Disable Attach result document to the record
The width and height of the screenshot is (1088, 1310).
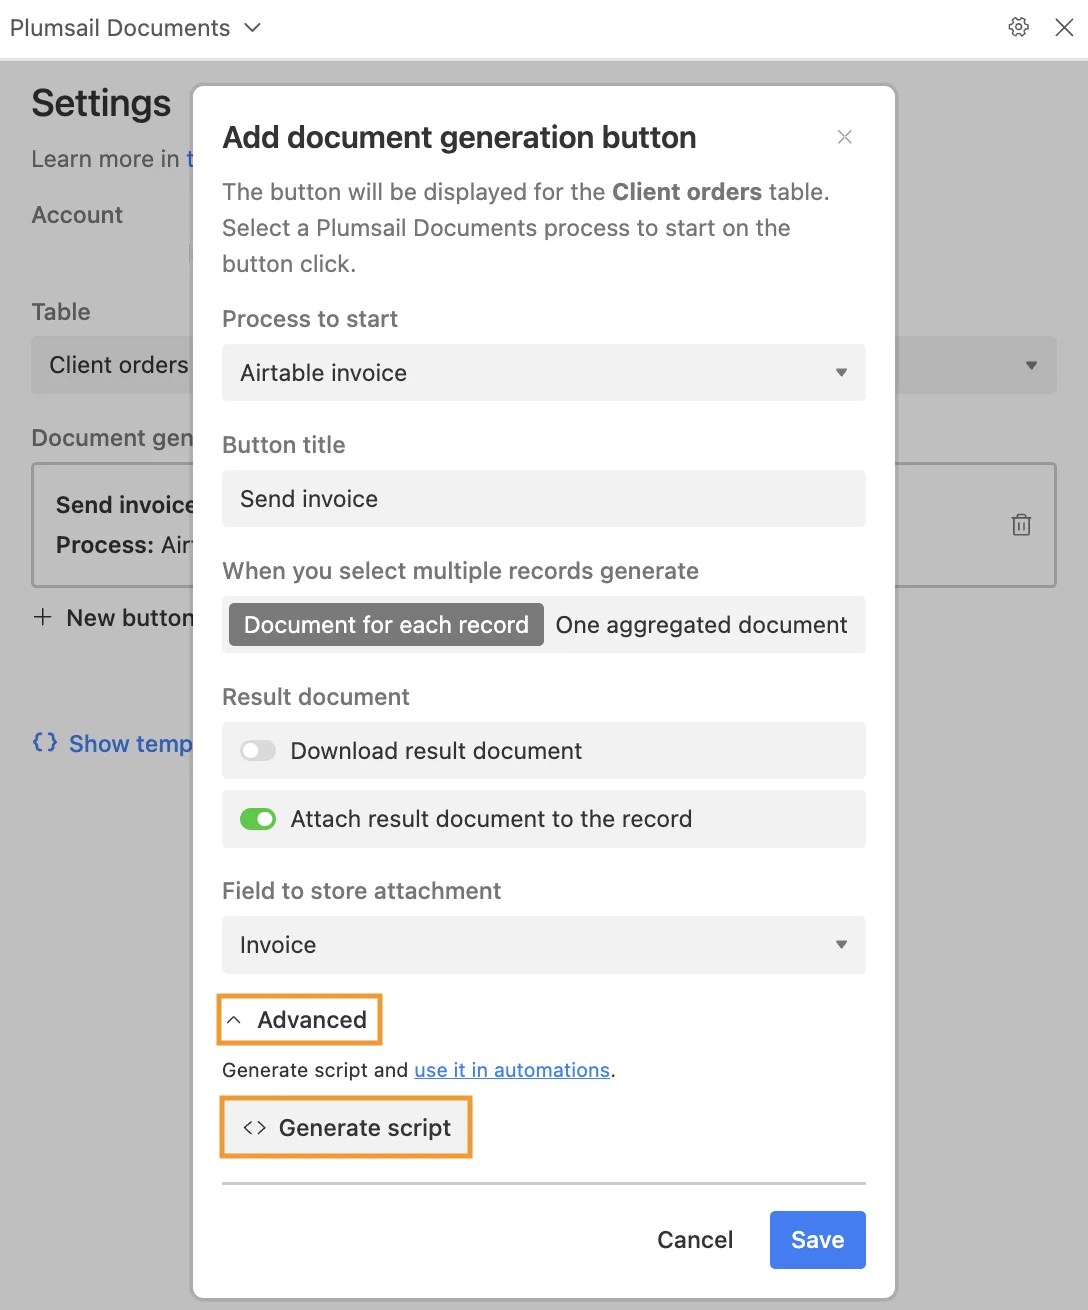pyautogui.click(x=257, y=818)
